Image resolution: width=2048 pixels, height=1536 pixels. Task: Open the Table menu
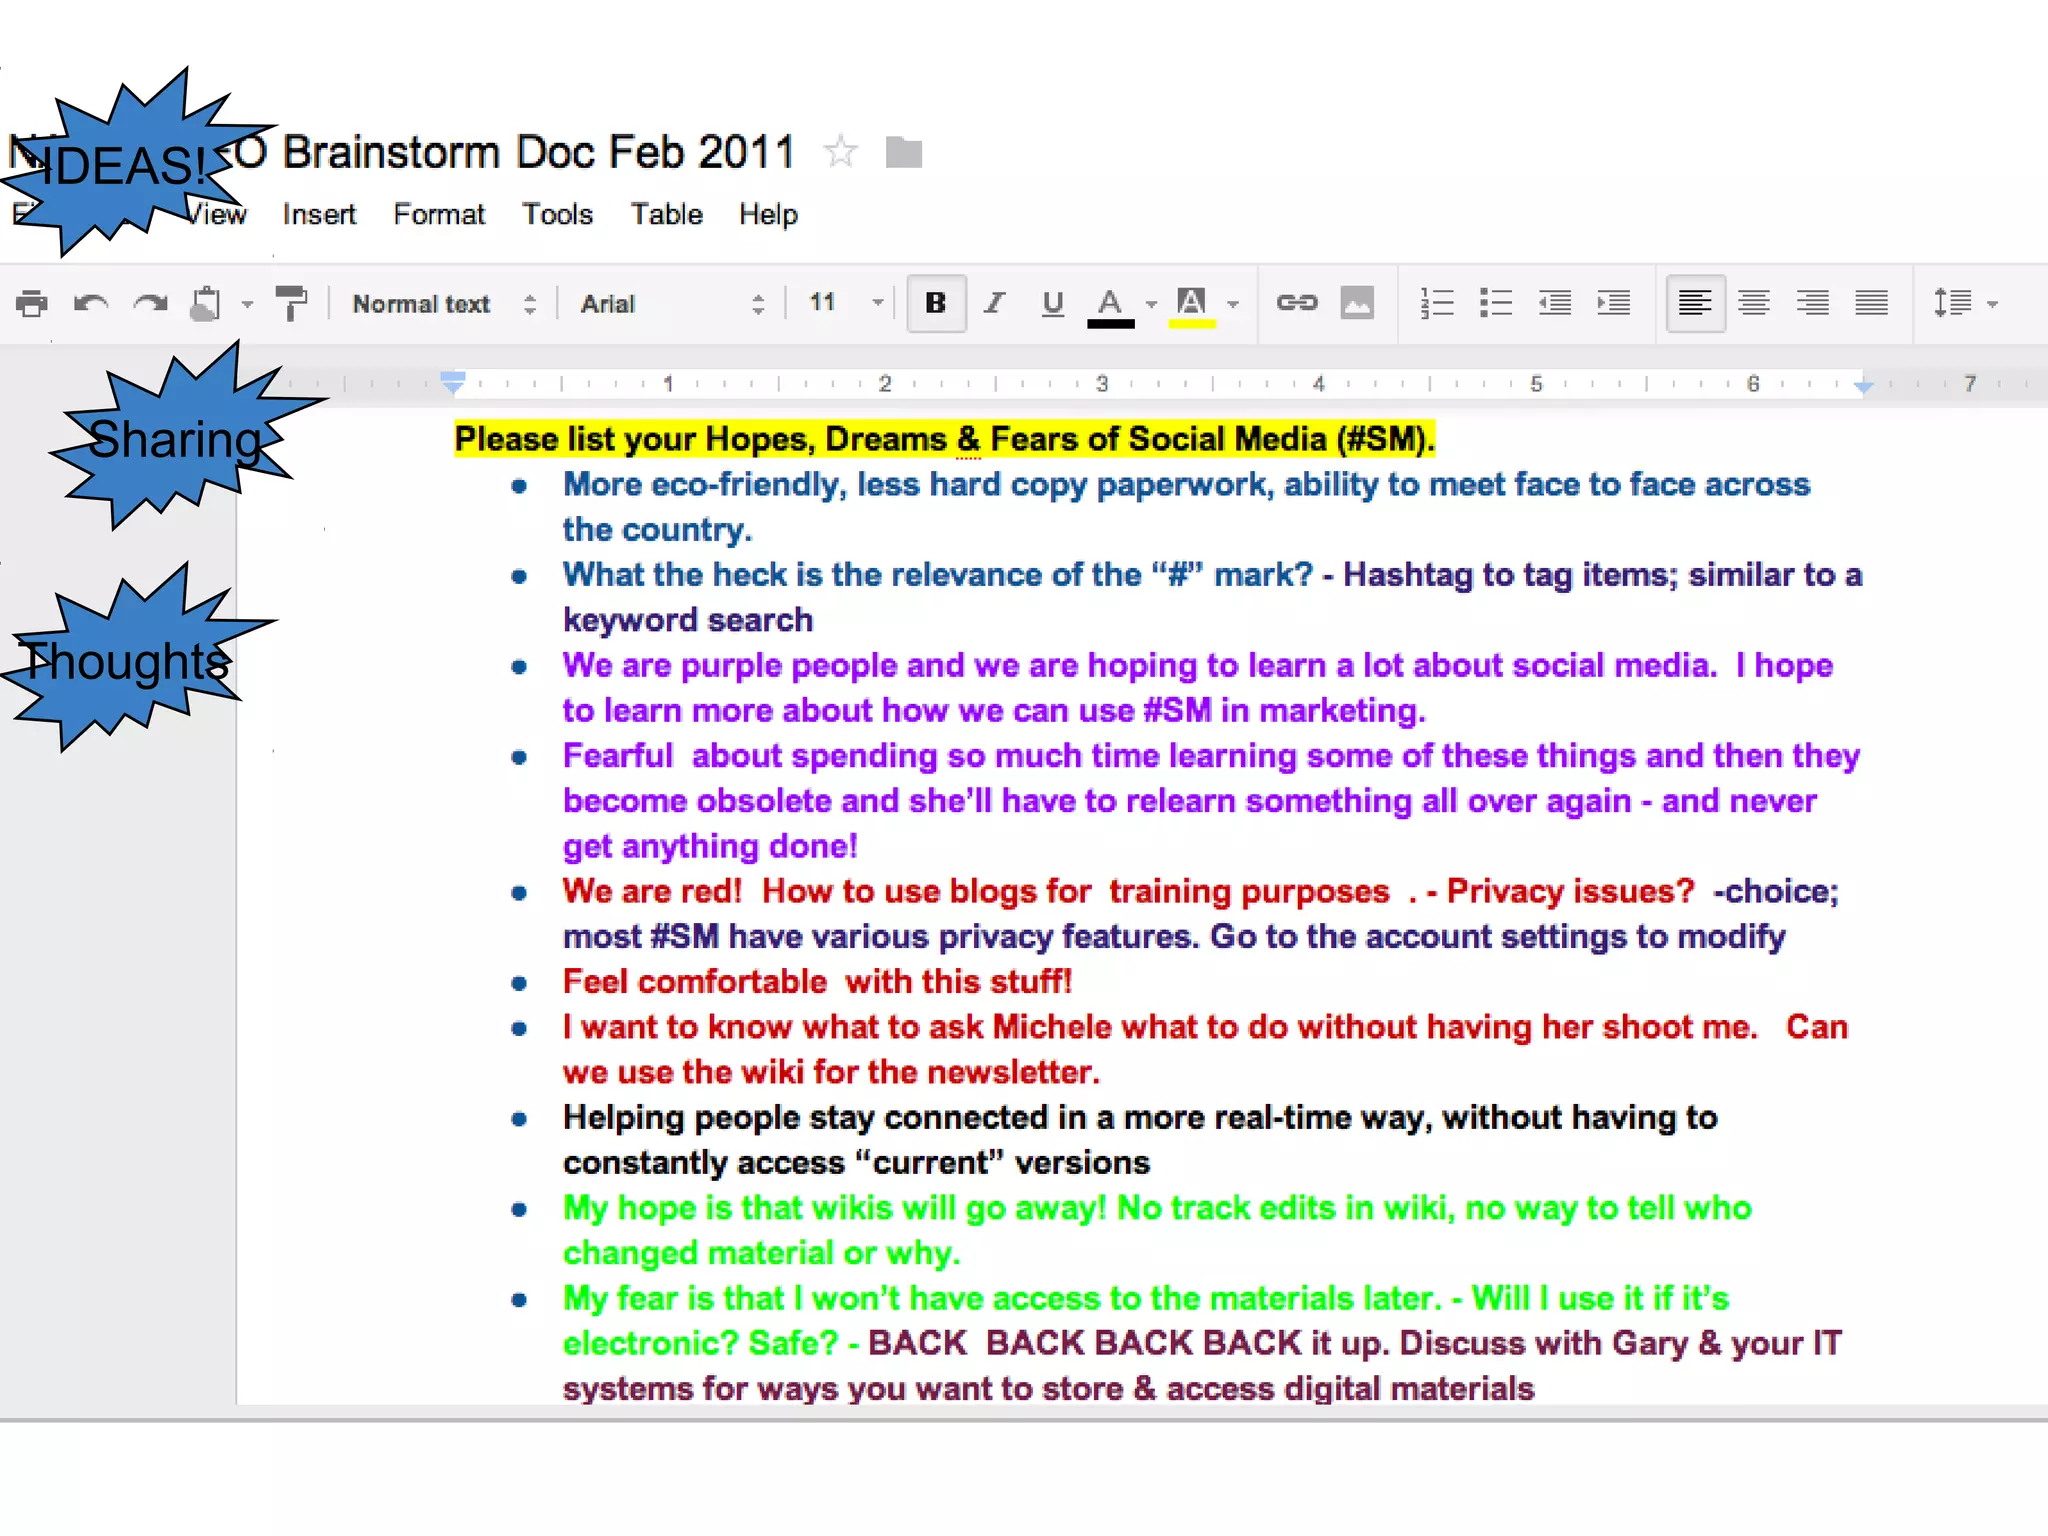(666, 214)
